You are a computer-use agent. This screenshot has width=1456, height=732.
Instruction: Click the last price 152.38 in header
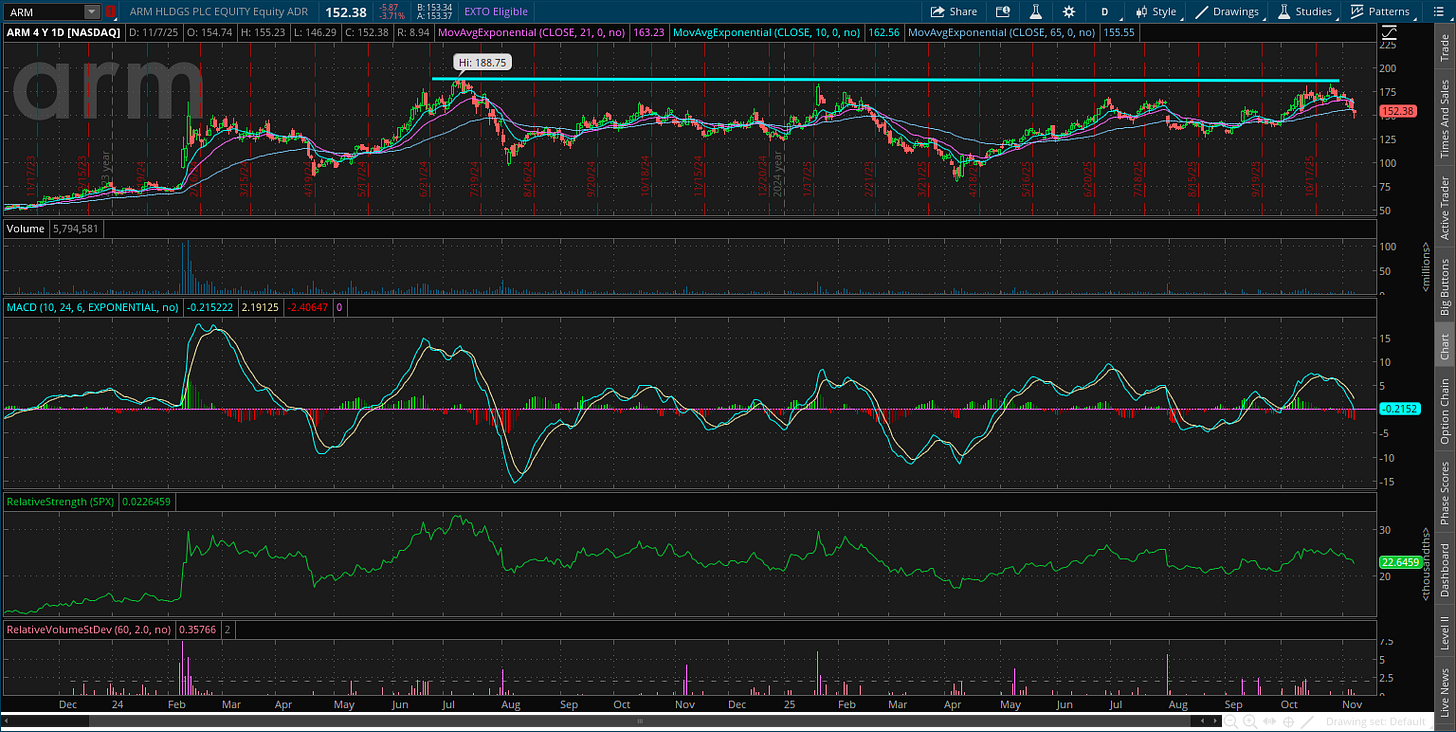coord(345,12)
